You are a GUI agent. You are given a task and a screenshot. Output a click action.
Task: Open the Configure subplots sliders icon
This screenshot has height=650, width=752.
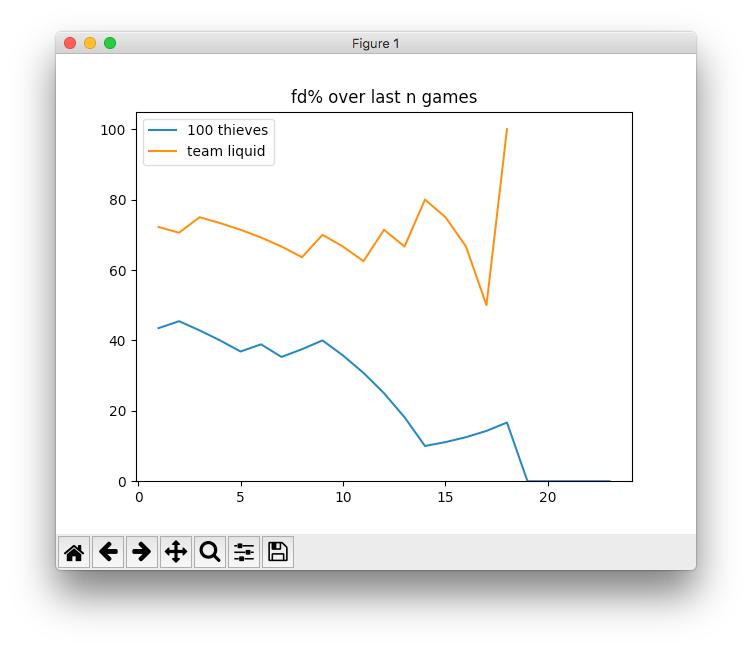point(244,552)
